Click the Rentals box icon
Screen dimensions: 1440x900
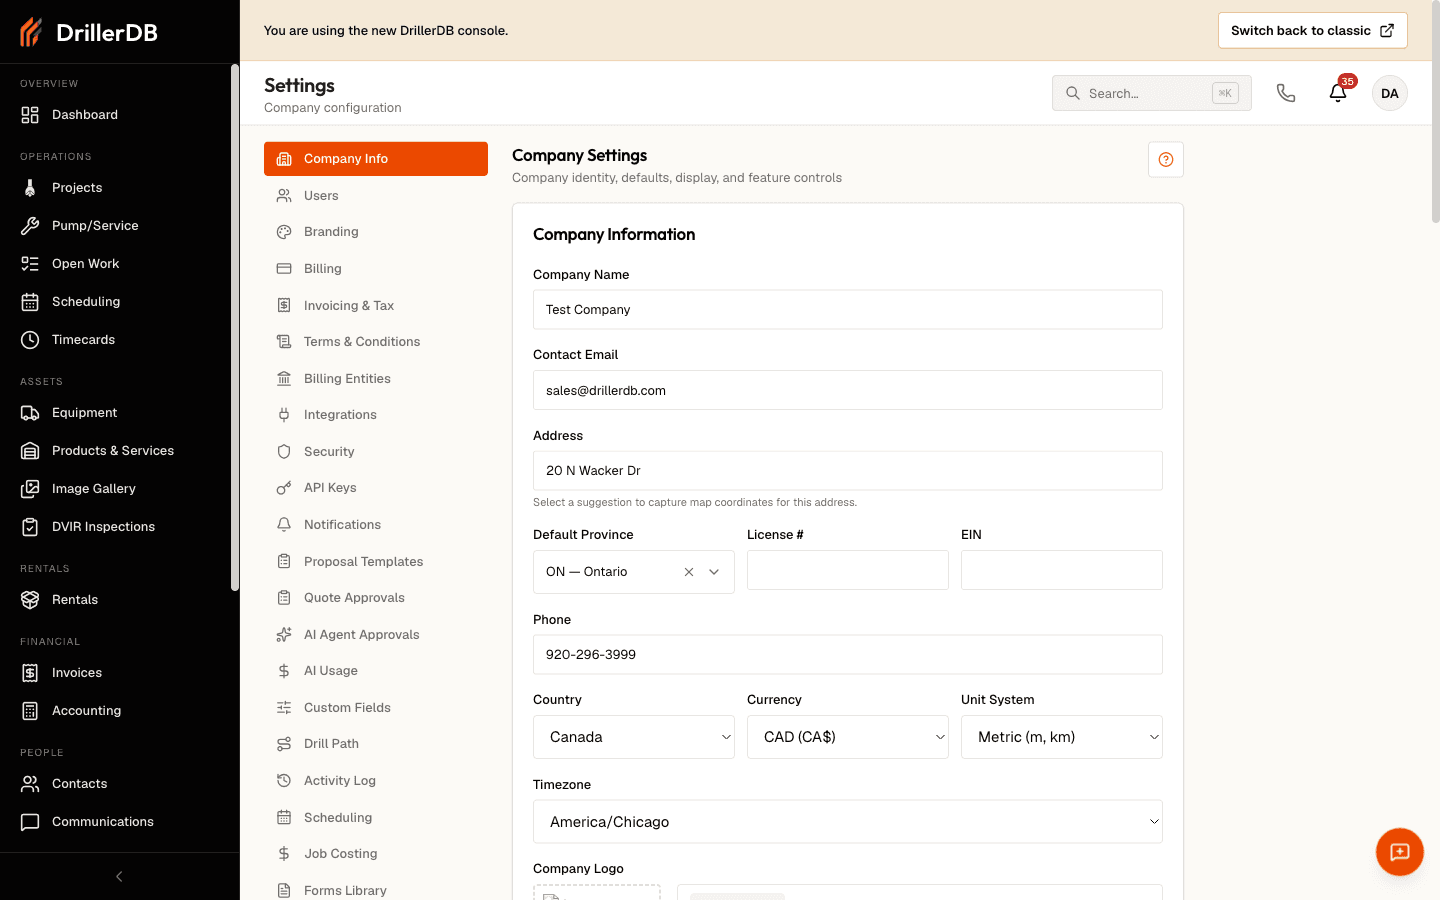point(30,600)
